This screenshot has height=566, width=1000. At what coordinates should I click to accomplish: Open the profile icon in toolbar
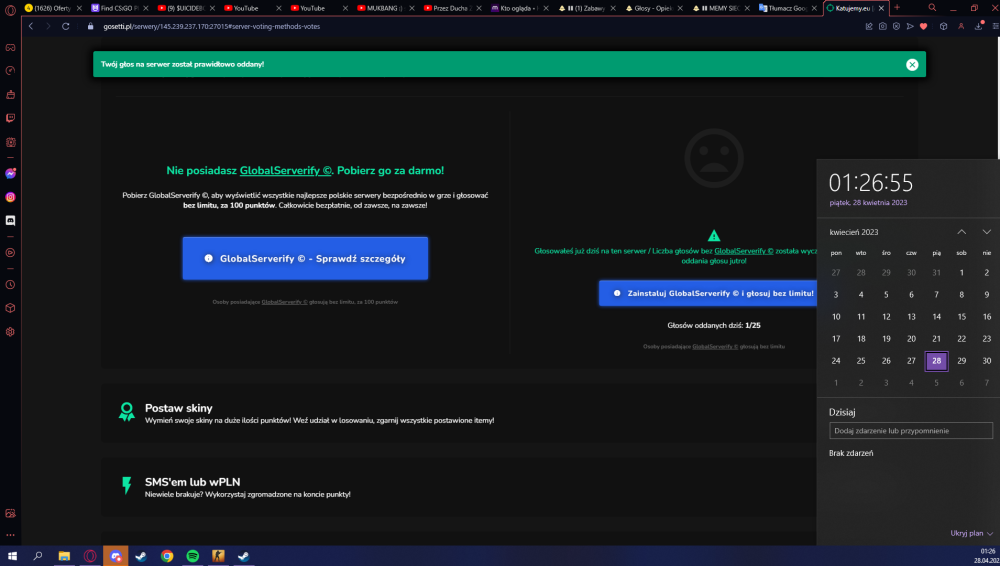961,26
